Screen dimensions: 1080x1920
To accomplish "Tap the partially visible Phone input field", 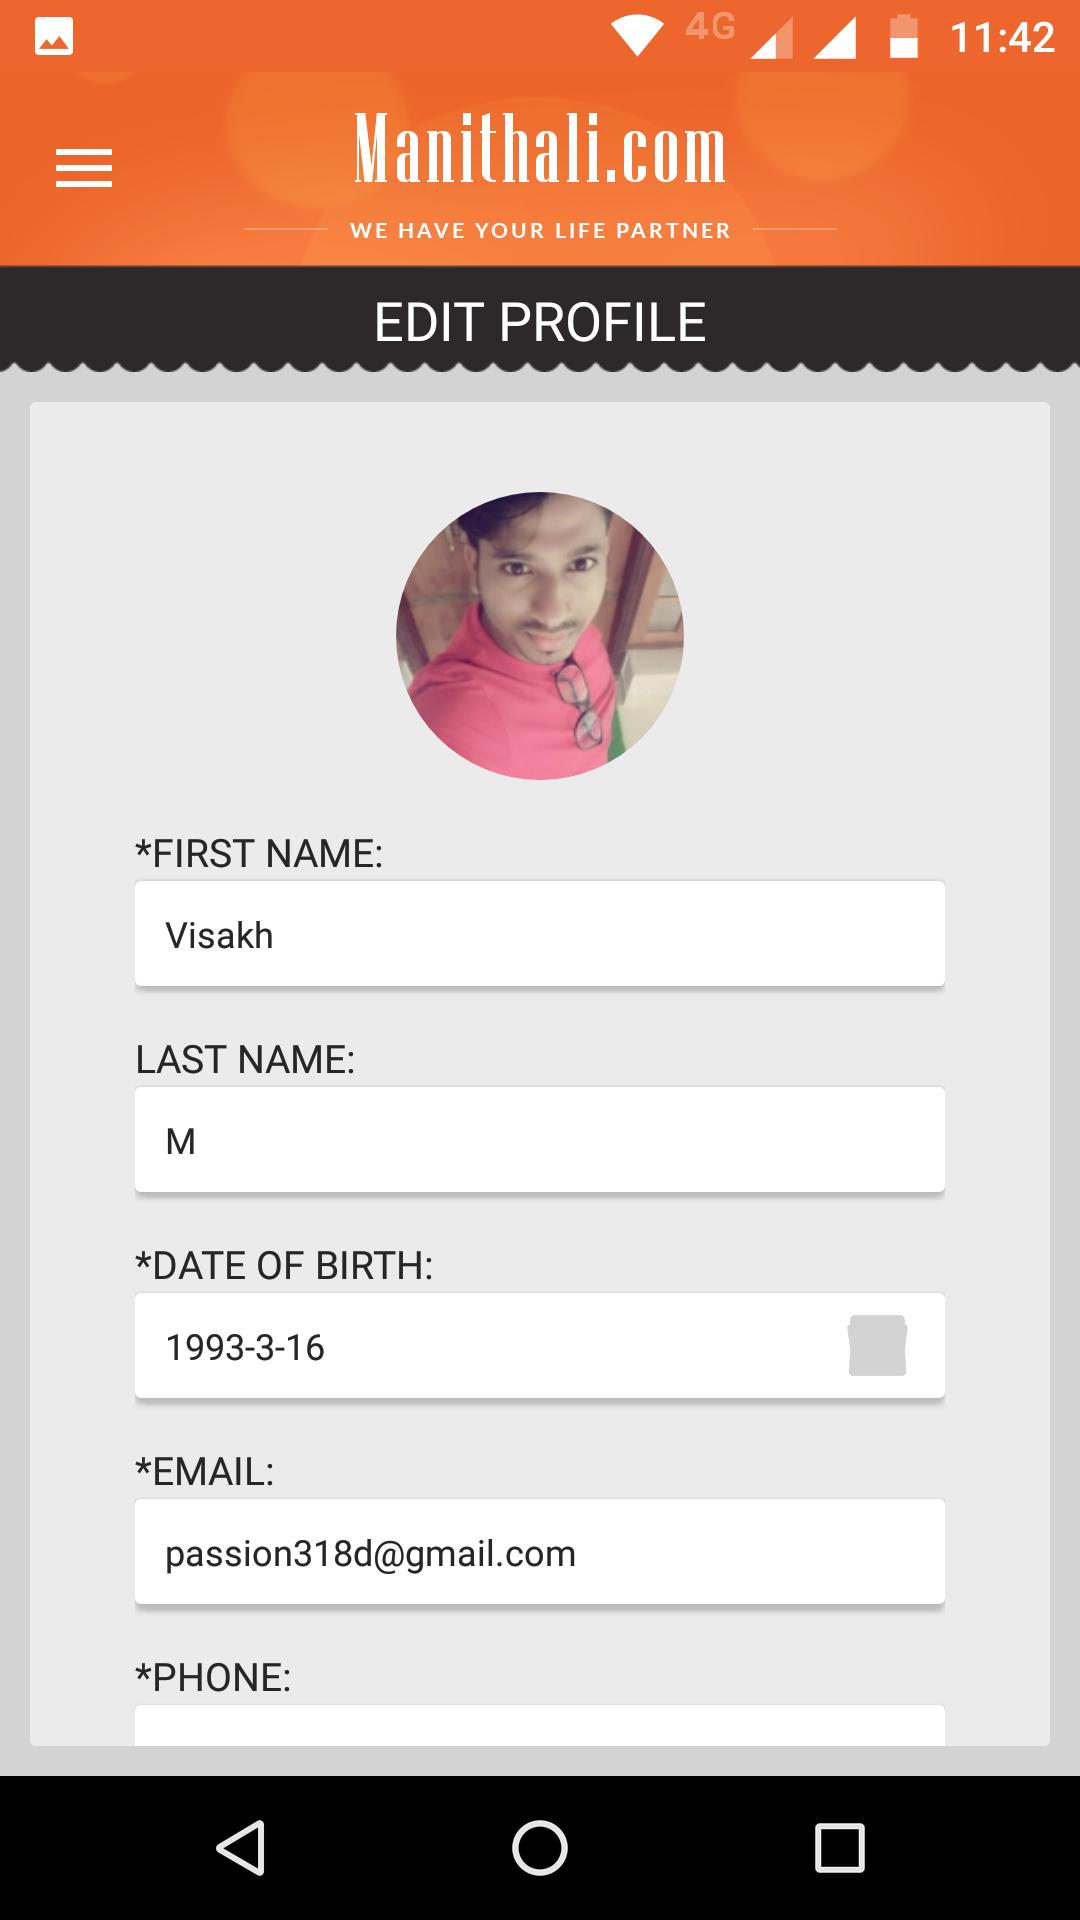I will pyautogui.click(x=540, y=1726).
